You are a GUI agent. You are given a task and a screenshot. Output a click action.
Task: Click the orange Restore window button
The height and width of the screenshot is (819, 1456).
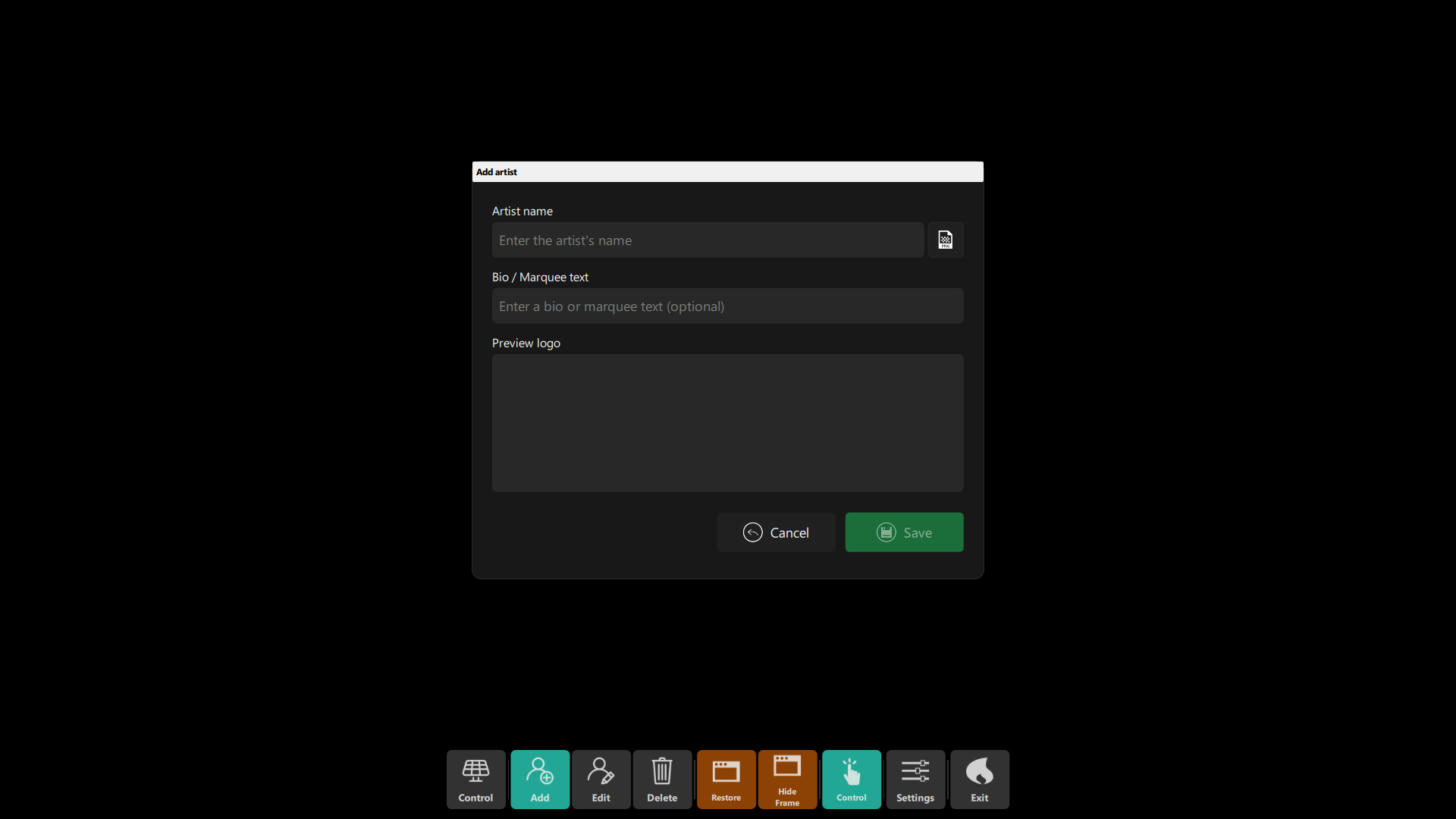[726, 779]
